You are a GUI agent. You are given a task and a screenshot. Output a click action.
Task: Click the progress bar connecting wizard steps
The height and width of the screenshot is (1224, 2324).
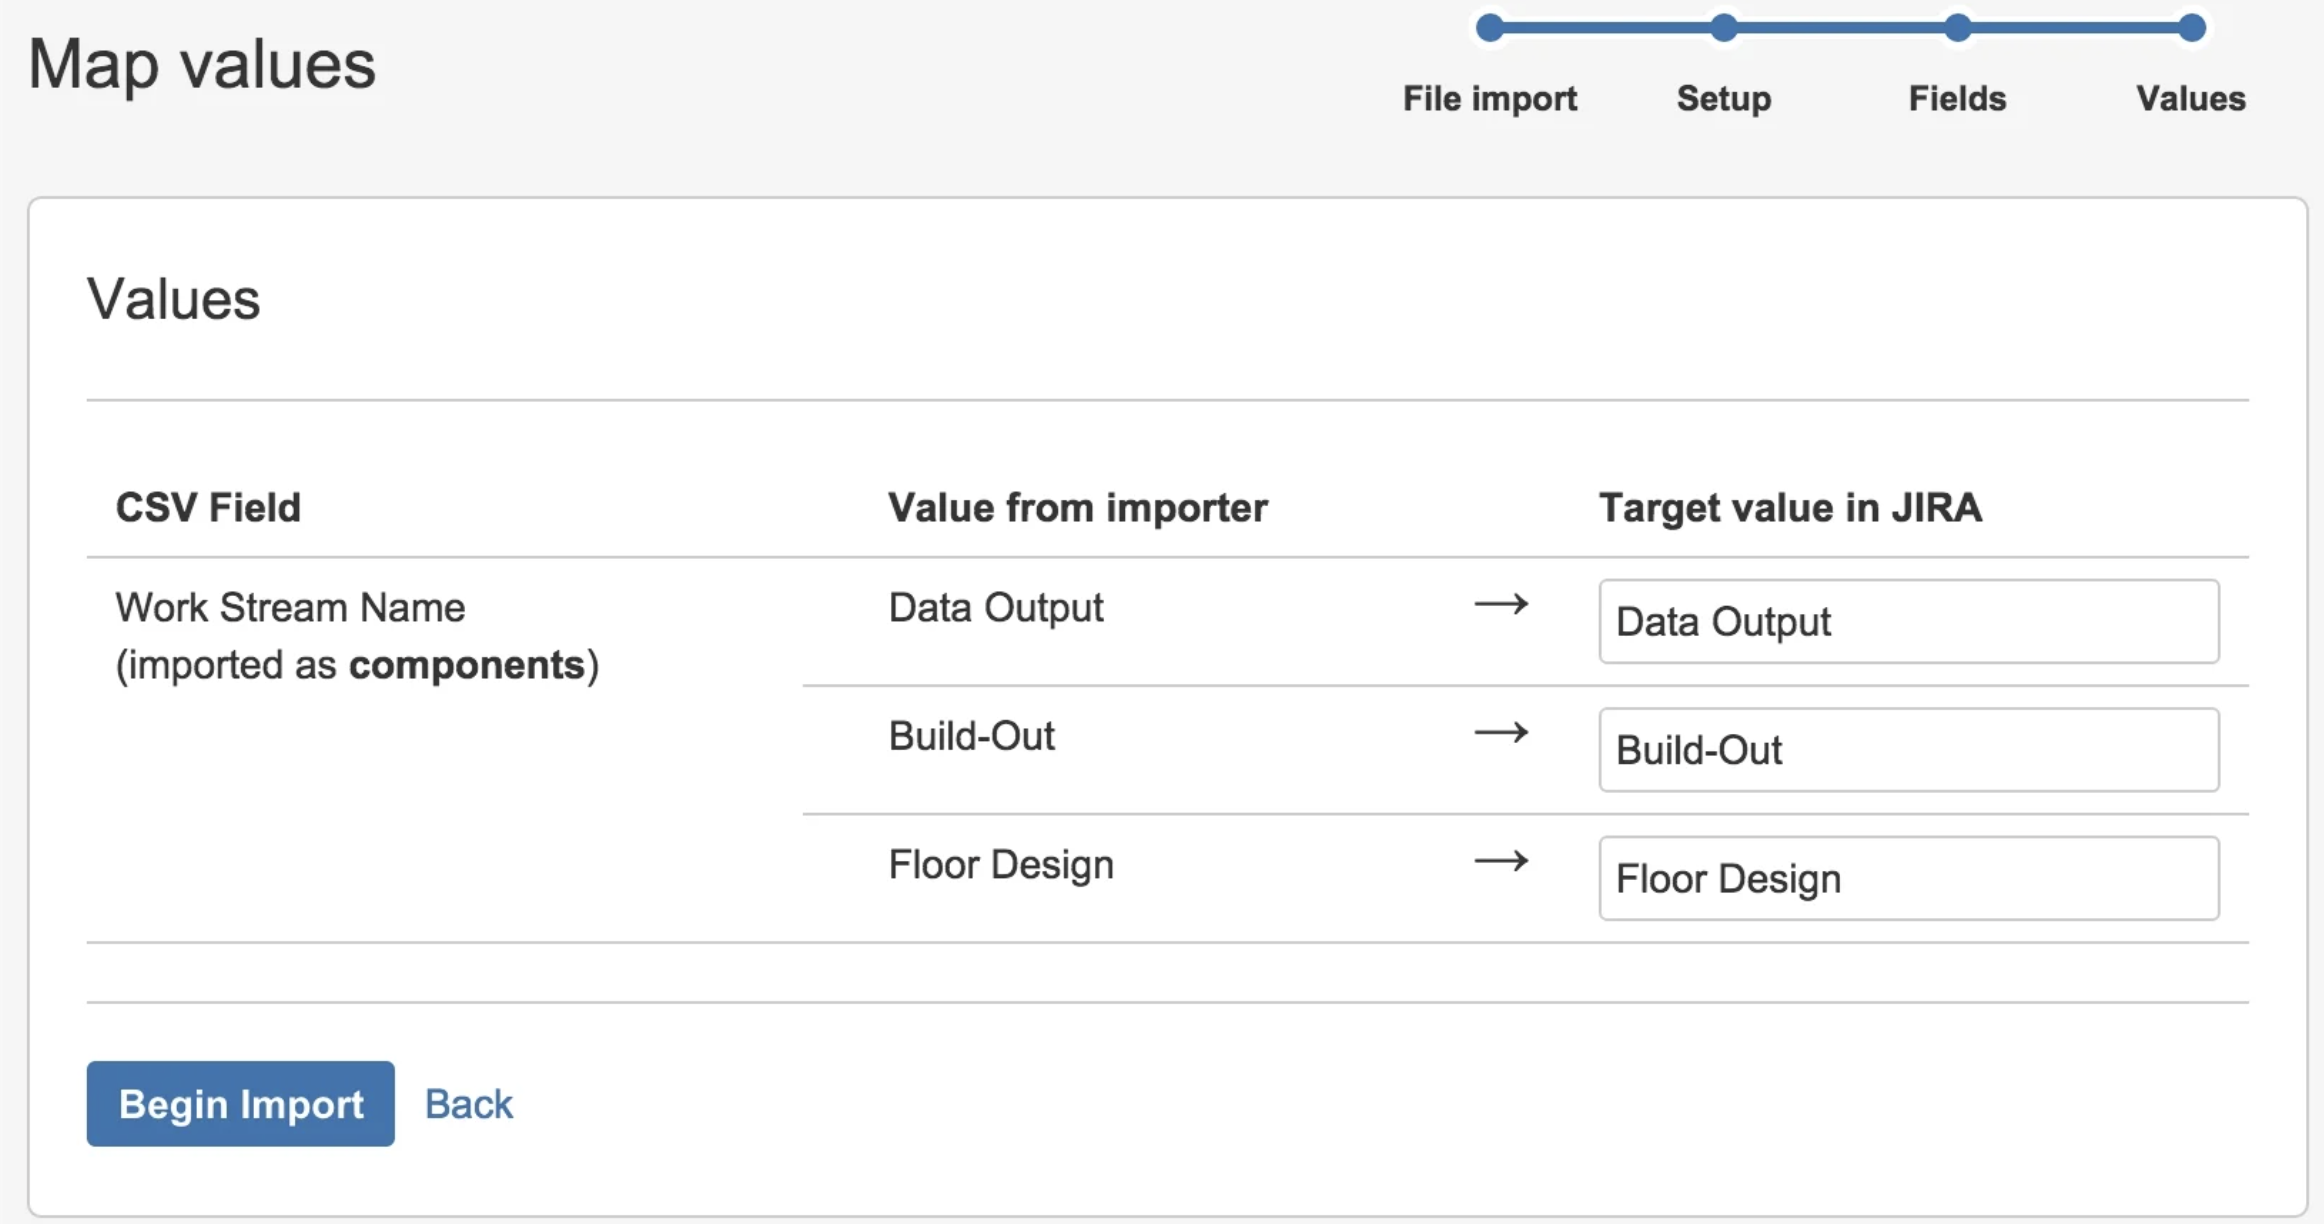coord(1840,28)
